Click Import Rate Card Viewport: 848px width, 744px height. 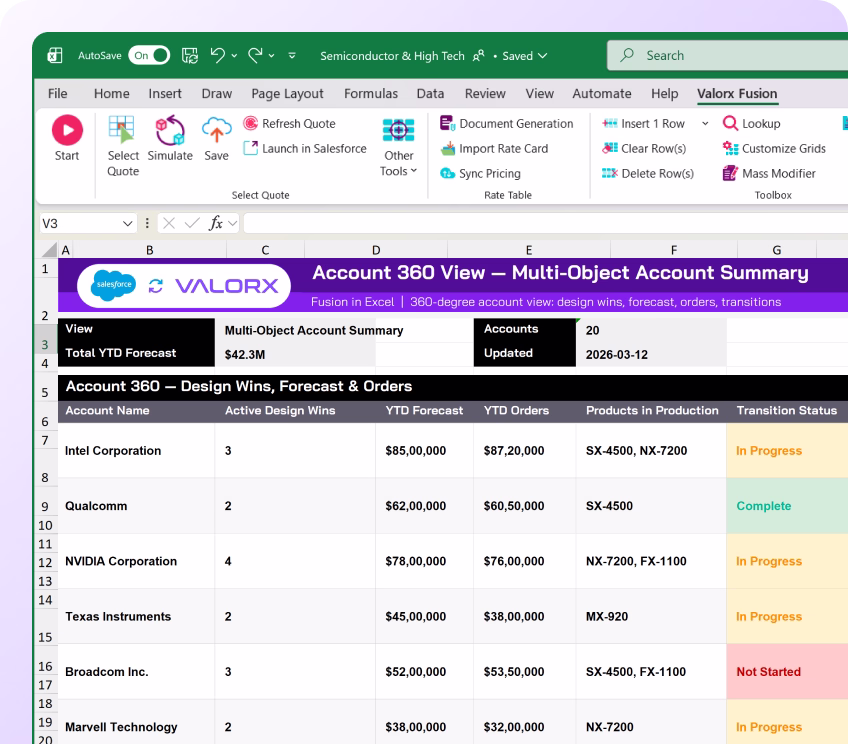pos(494,148)
